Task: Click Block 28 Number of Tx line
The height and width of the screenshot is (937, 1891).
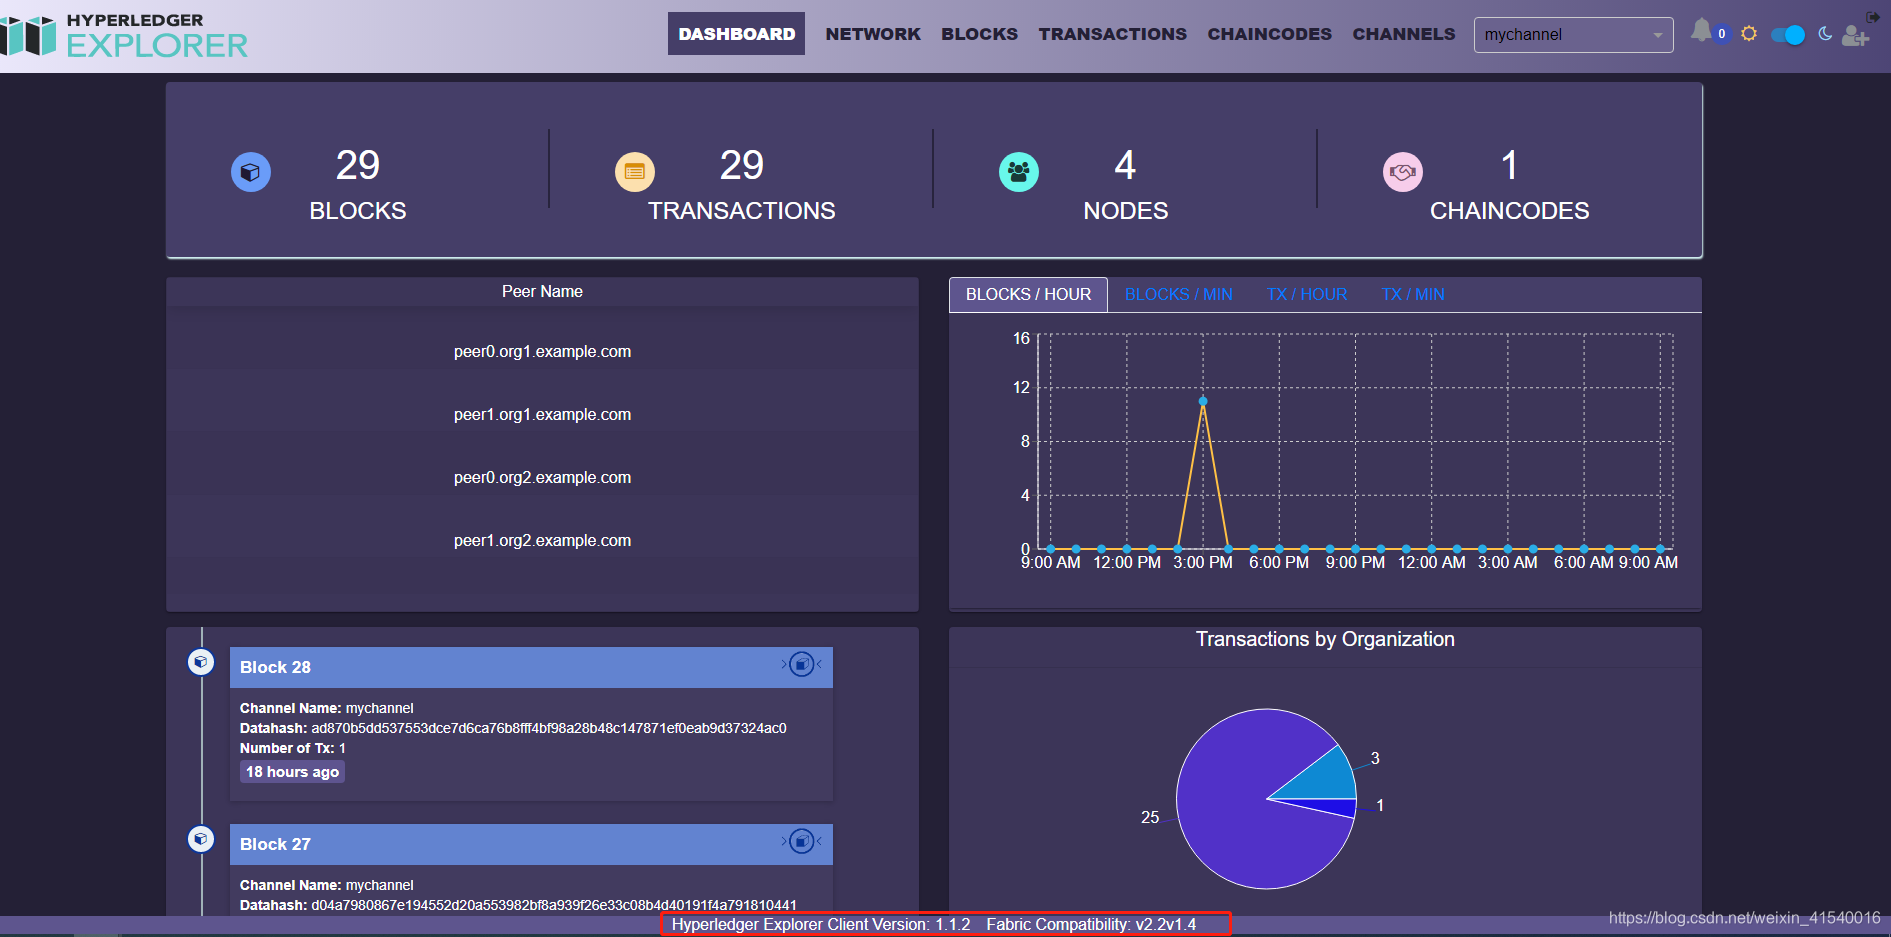Action: 293,748
